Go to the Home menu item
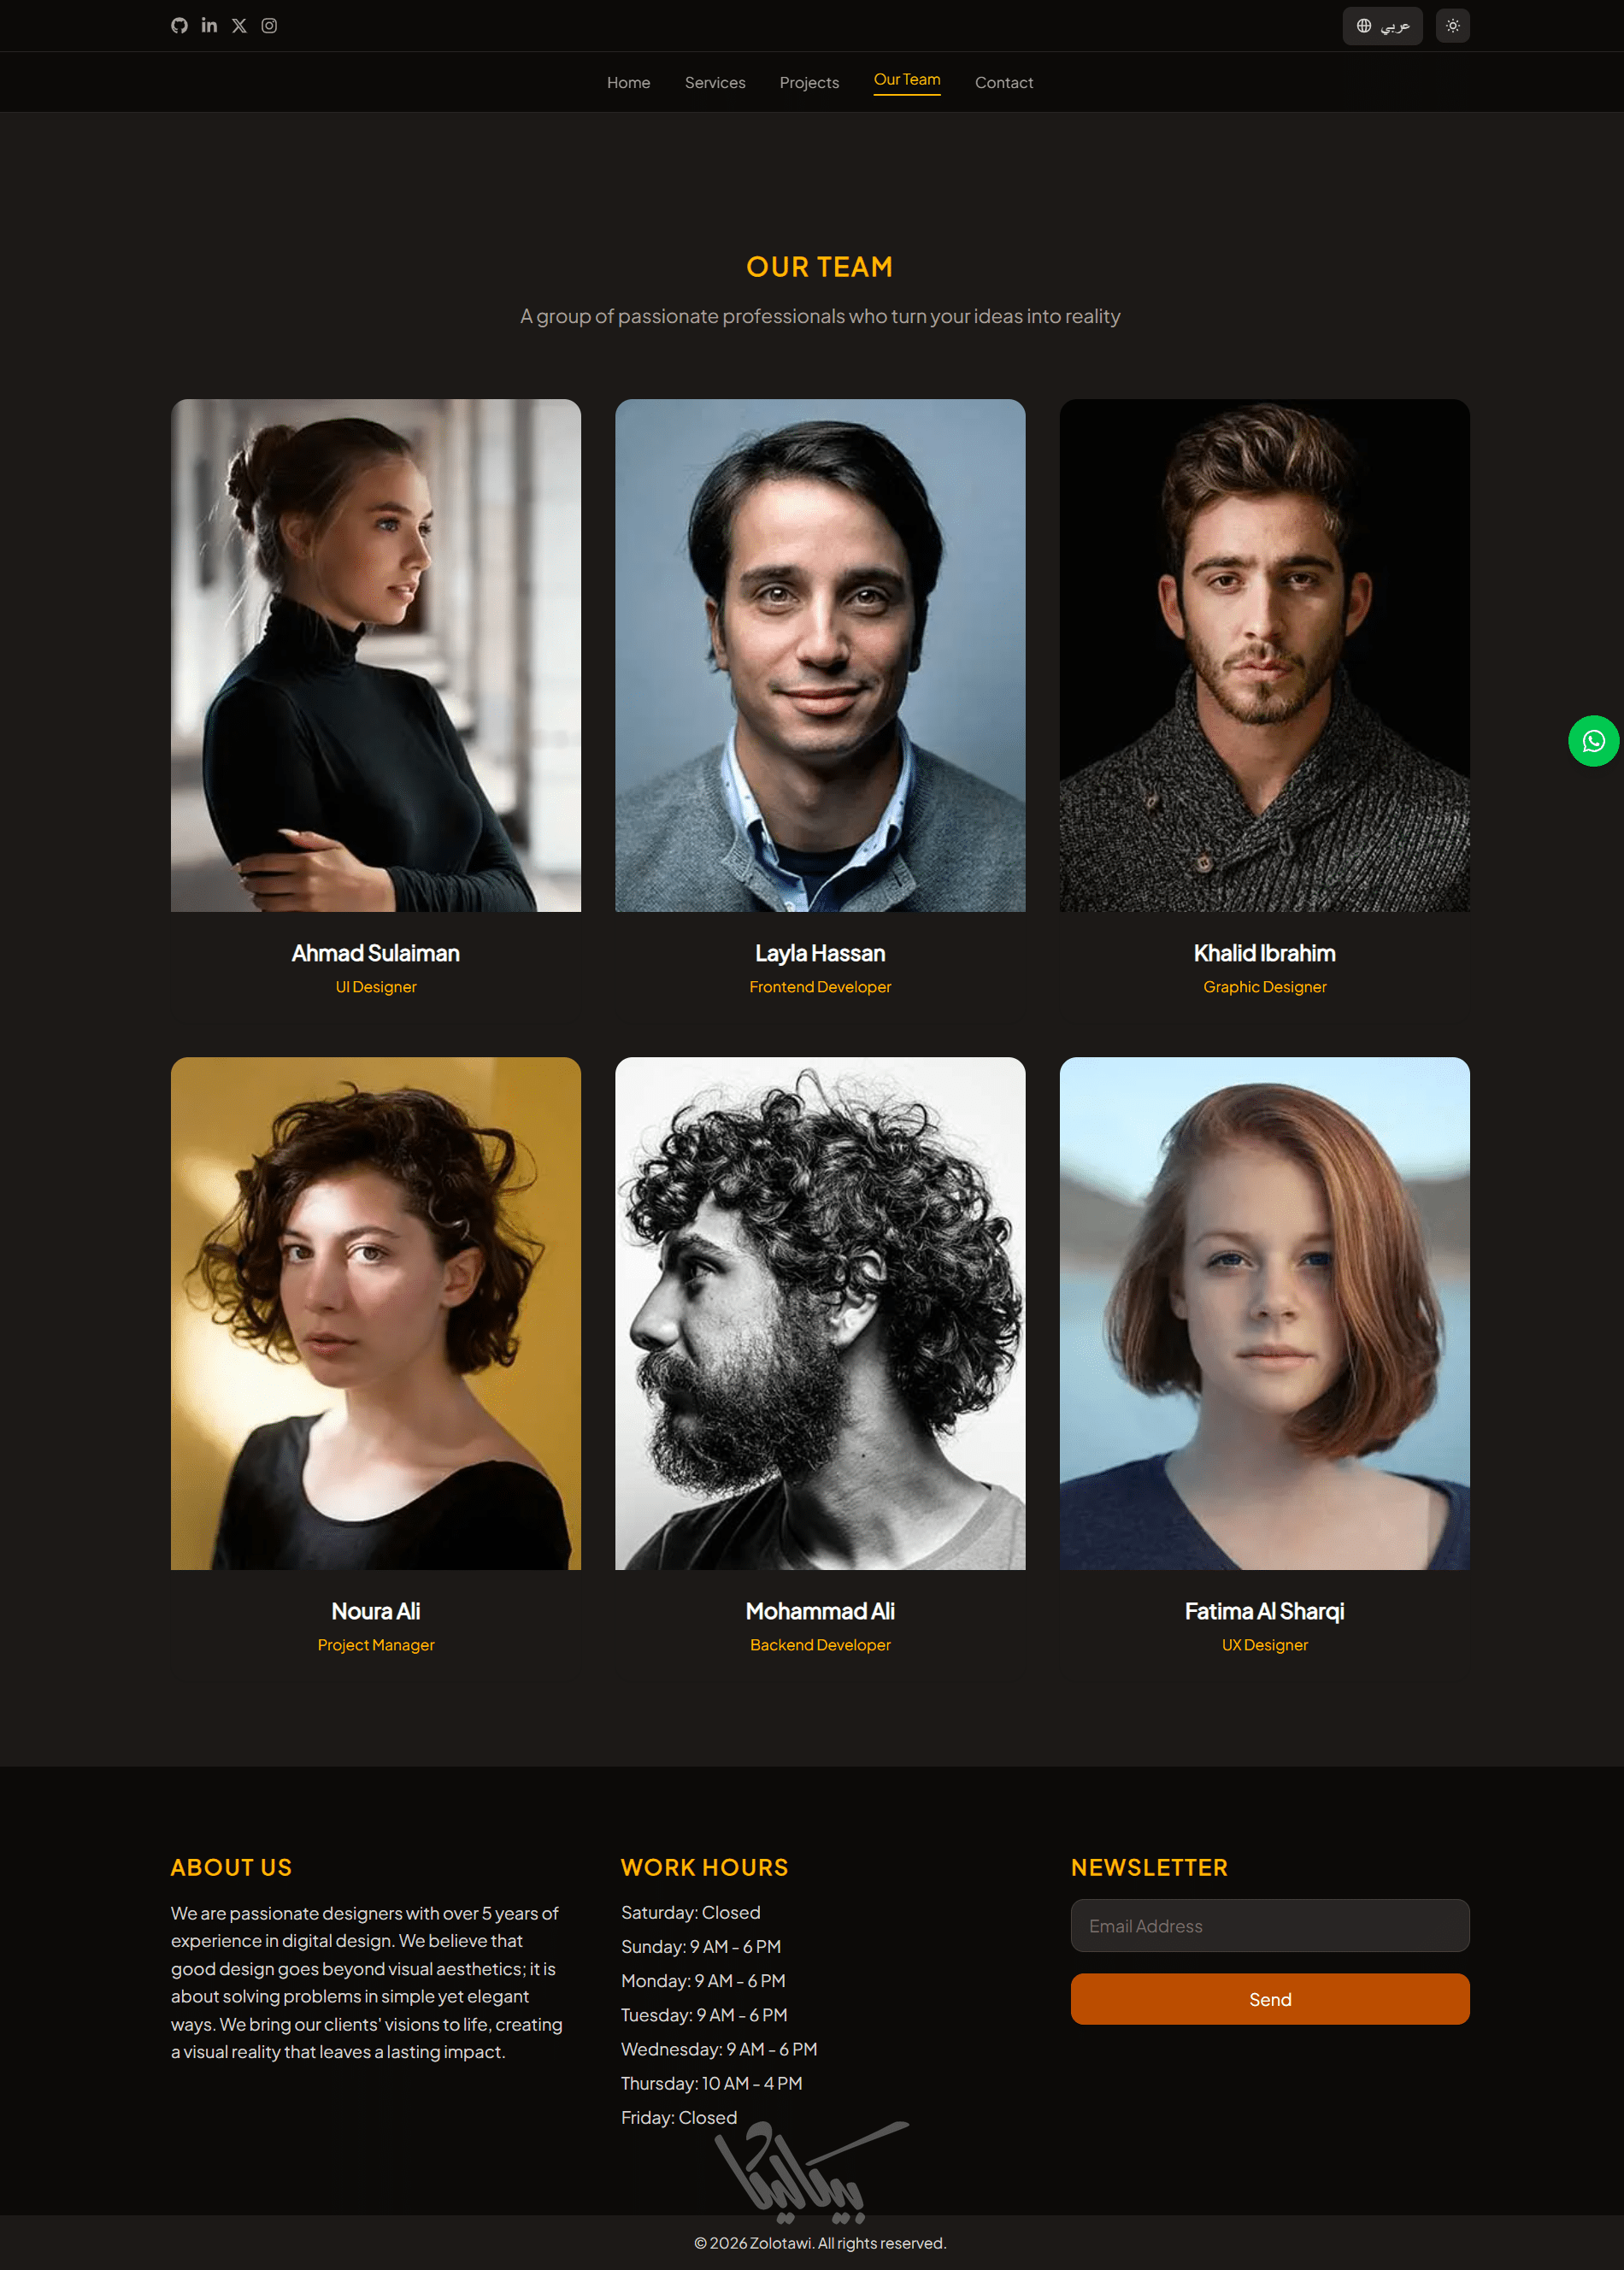 (628, 82)
